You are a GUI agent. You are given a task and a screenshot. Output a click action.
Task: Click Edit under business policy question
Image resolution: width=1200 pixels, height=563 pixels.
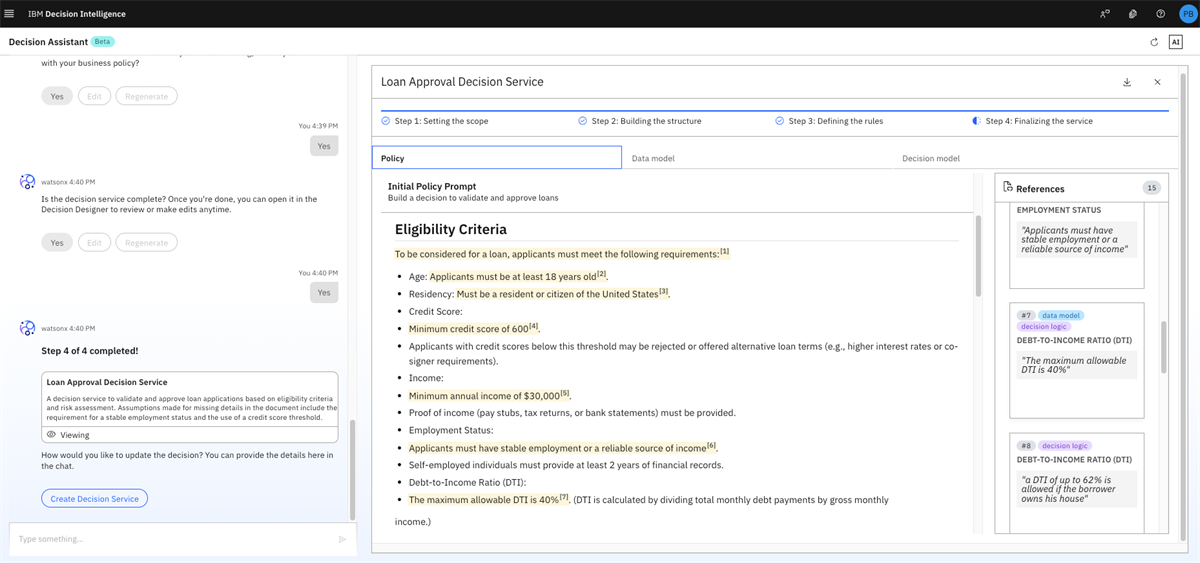[94, 96]
